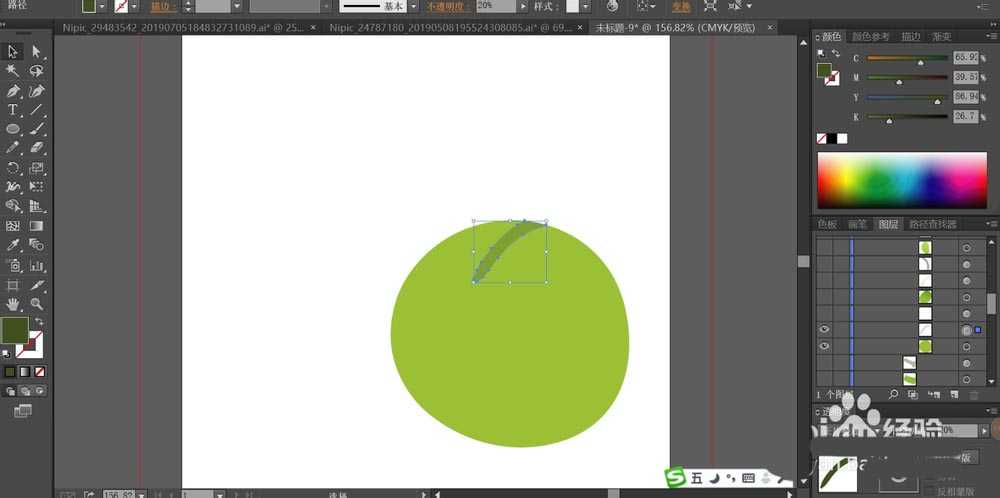Open the 路径查找器 panel tab
The width and height of the screenshot is (1000, 498).
click(932, 224)
